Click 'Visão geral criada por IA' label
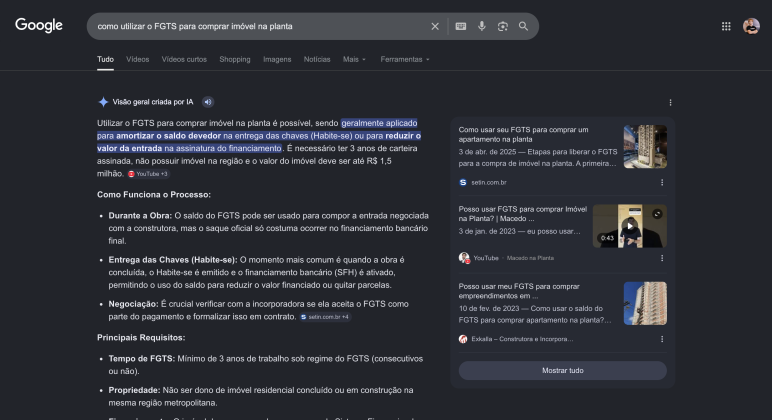Viewport: 772px width, 420px height. (153, 102)
